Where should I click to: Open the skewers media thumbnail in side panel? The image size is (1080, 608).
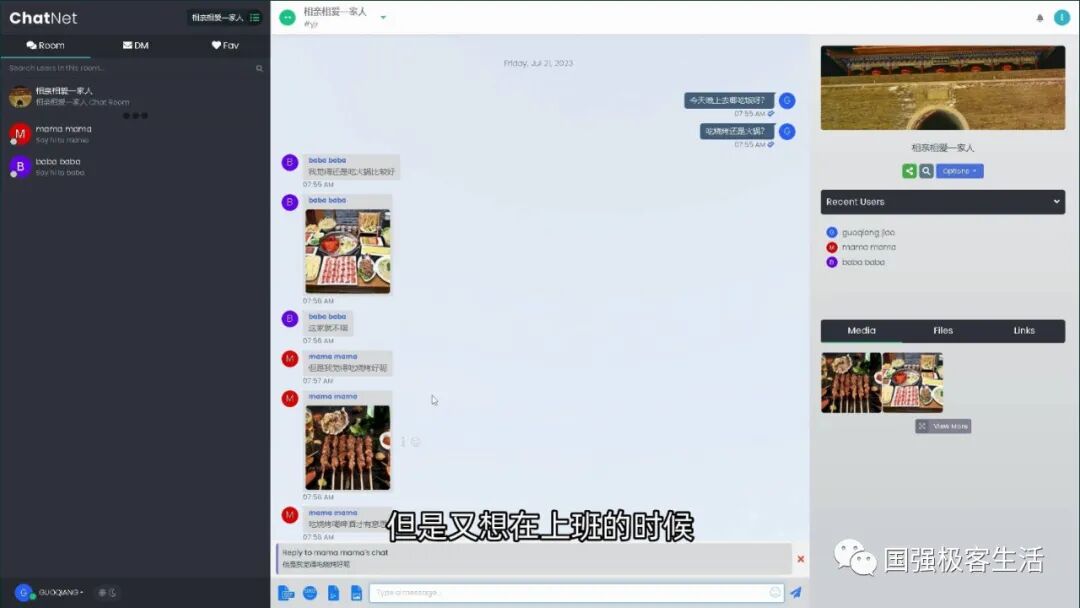(x=851, y=383)
